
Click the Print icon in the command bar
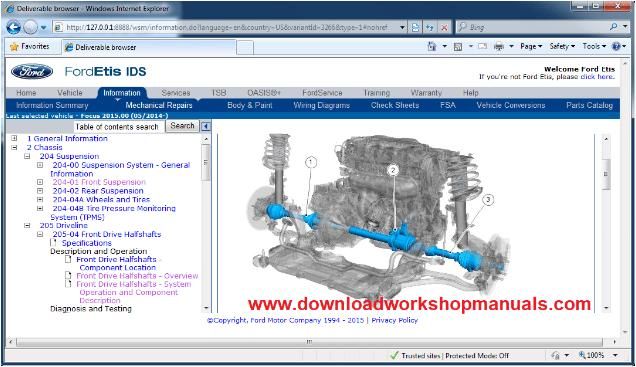pyautogui.click(x=498, y=47)
